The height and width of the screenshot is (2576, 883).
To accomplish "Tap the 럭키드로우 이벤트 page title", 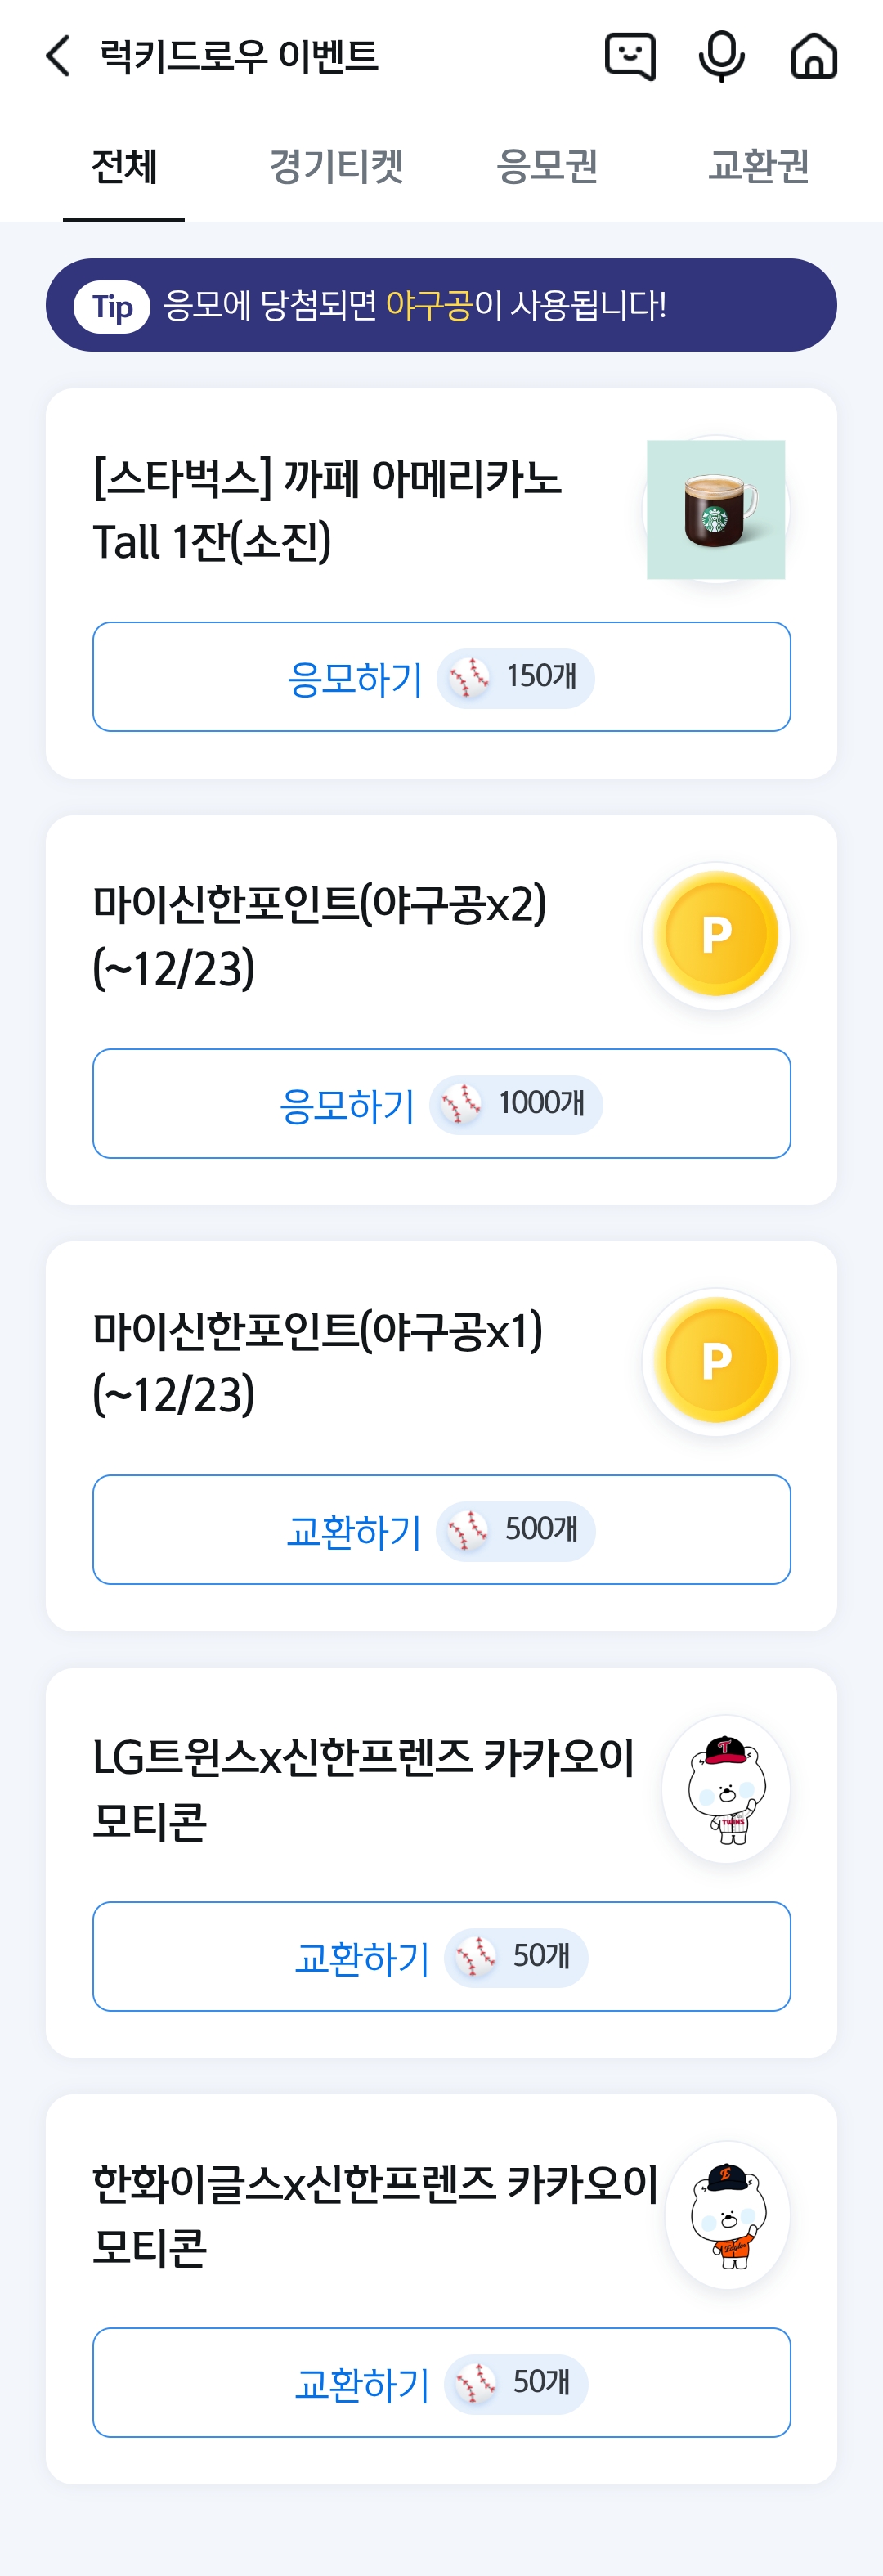I will click(239, 56).
